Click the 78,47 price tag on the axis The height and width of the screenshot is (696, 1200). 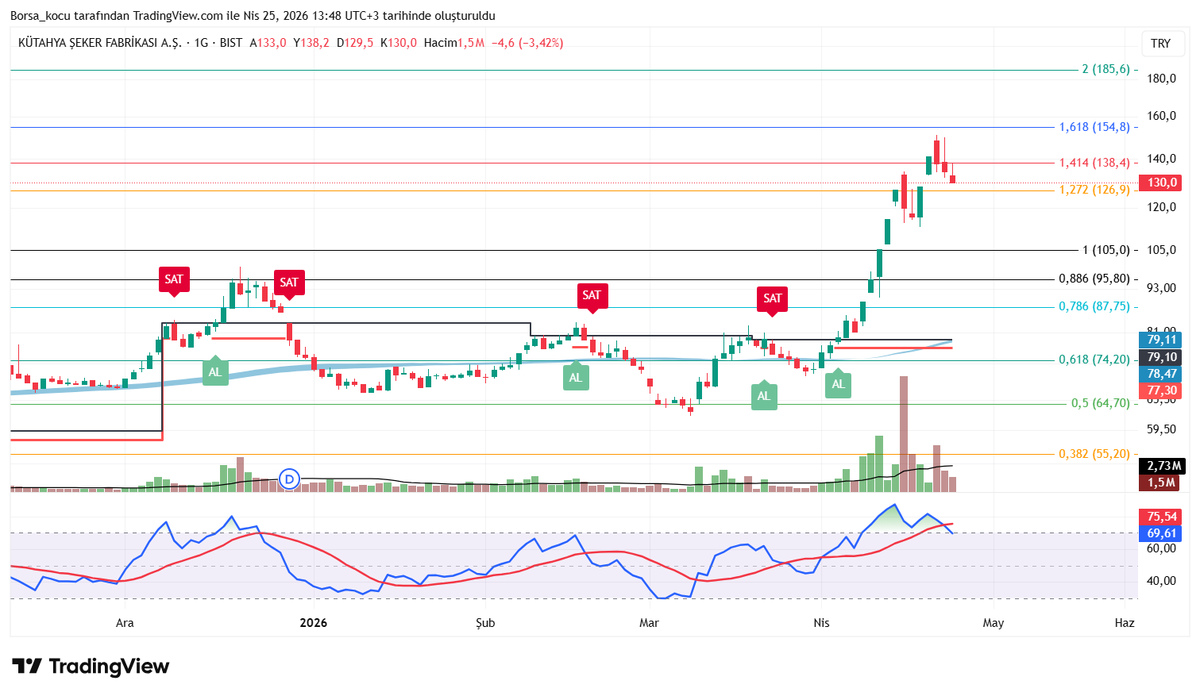tap(1162, 373)
